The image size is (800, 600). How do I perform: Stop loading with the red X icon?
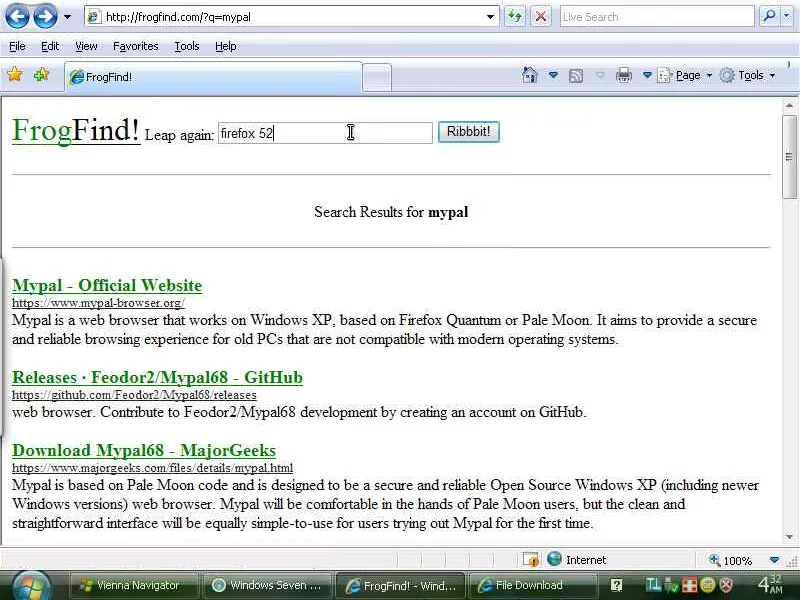pos(541,17)
